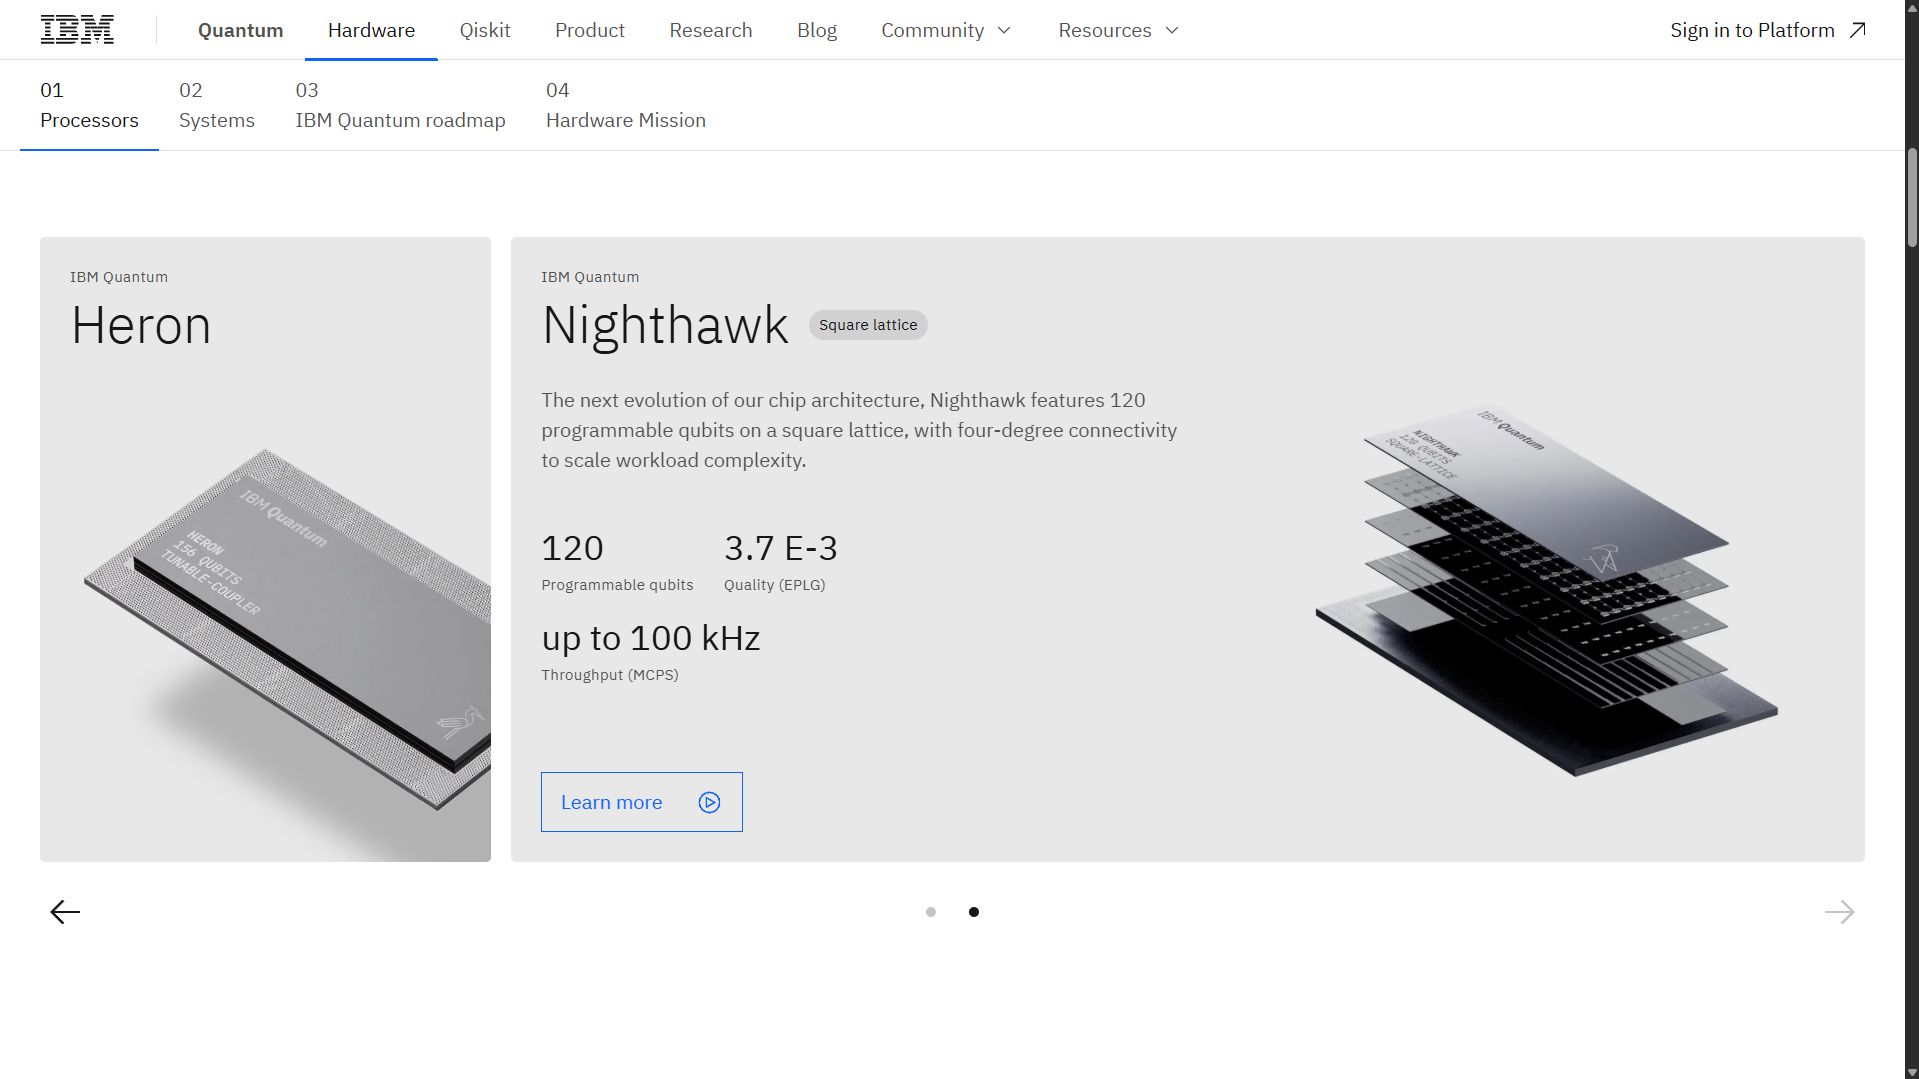The image size is (1919, 1079).
Task: Click the play icon in Learn more
Action: (x=709, y=802)
